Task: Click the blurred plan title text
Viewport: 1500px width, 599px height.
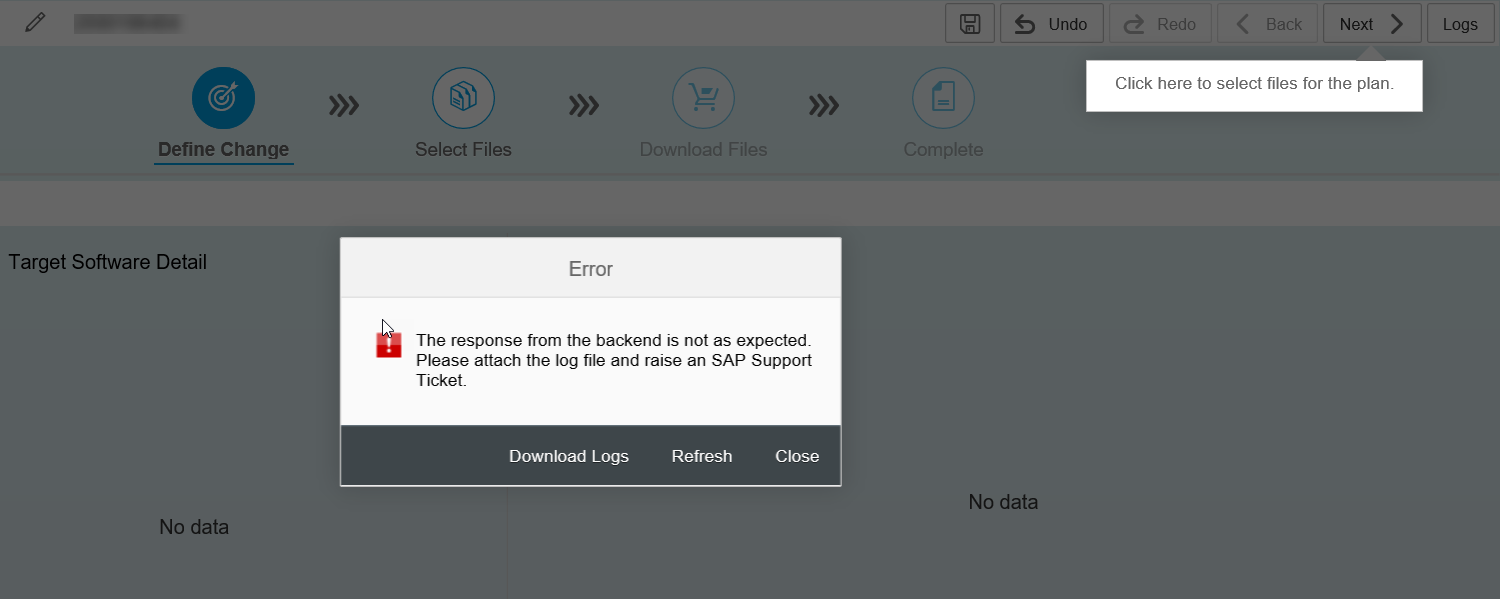Action: [127, 23]
